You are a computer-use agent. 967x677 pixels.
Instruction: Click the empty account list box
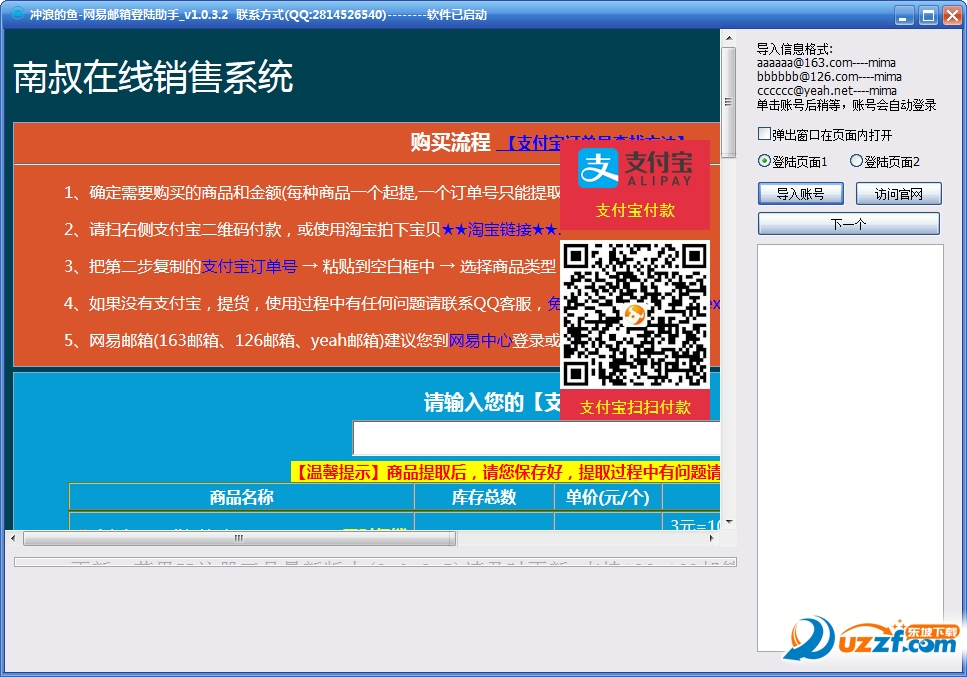click(850, 448)
